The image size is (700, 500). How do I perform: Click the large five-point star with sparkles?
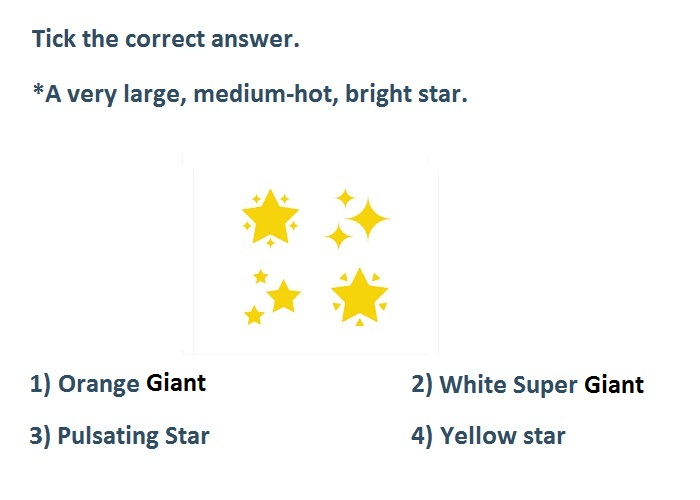[270, 217]
